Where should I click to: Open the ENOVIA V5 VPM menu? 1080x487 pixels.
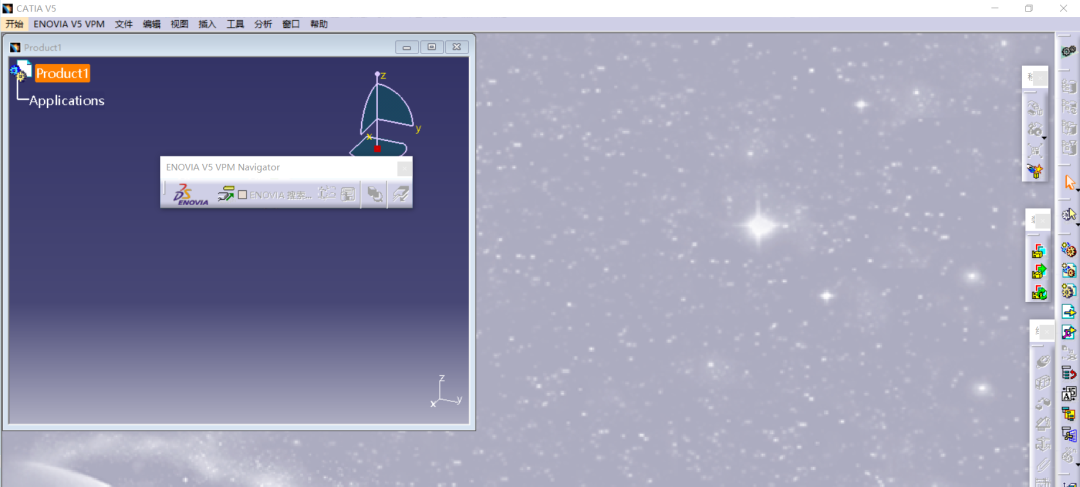pos(69,24)
